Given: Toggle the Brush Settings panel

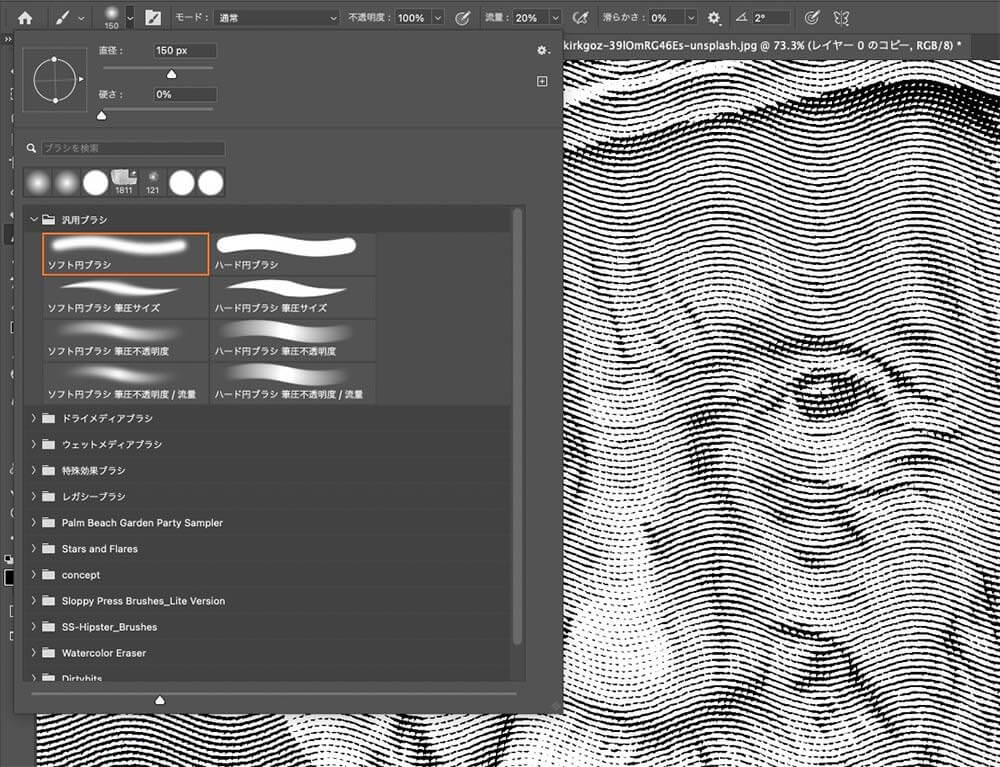Looking at the screenshot, I should point(153,18).
